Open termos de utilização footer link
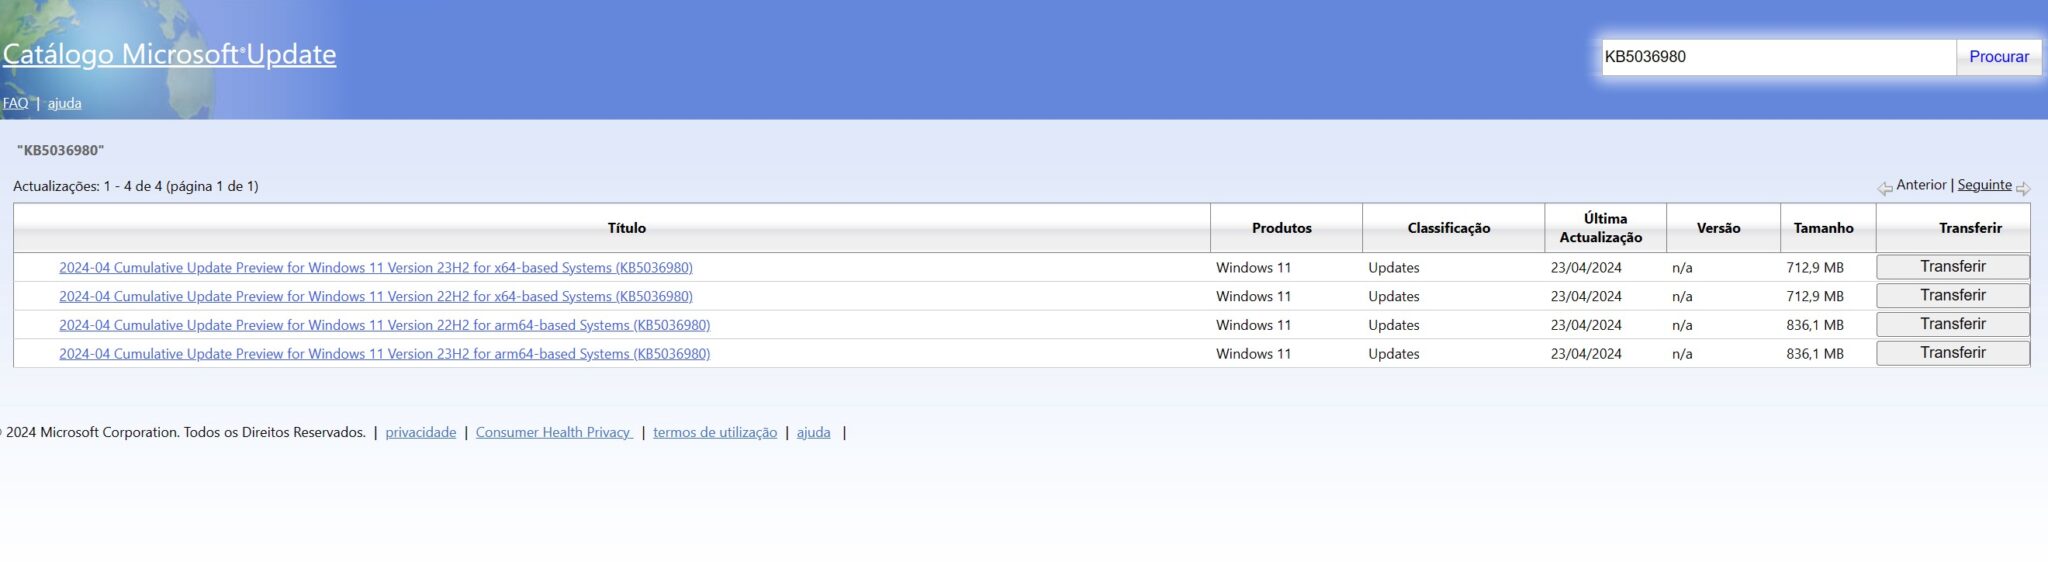The width and height of the screenshot is (2048, 562). point(715,433)
